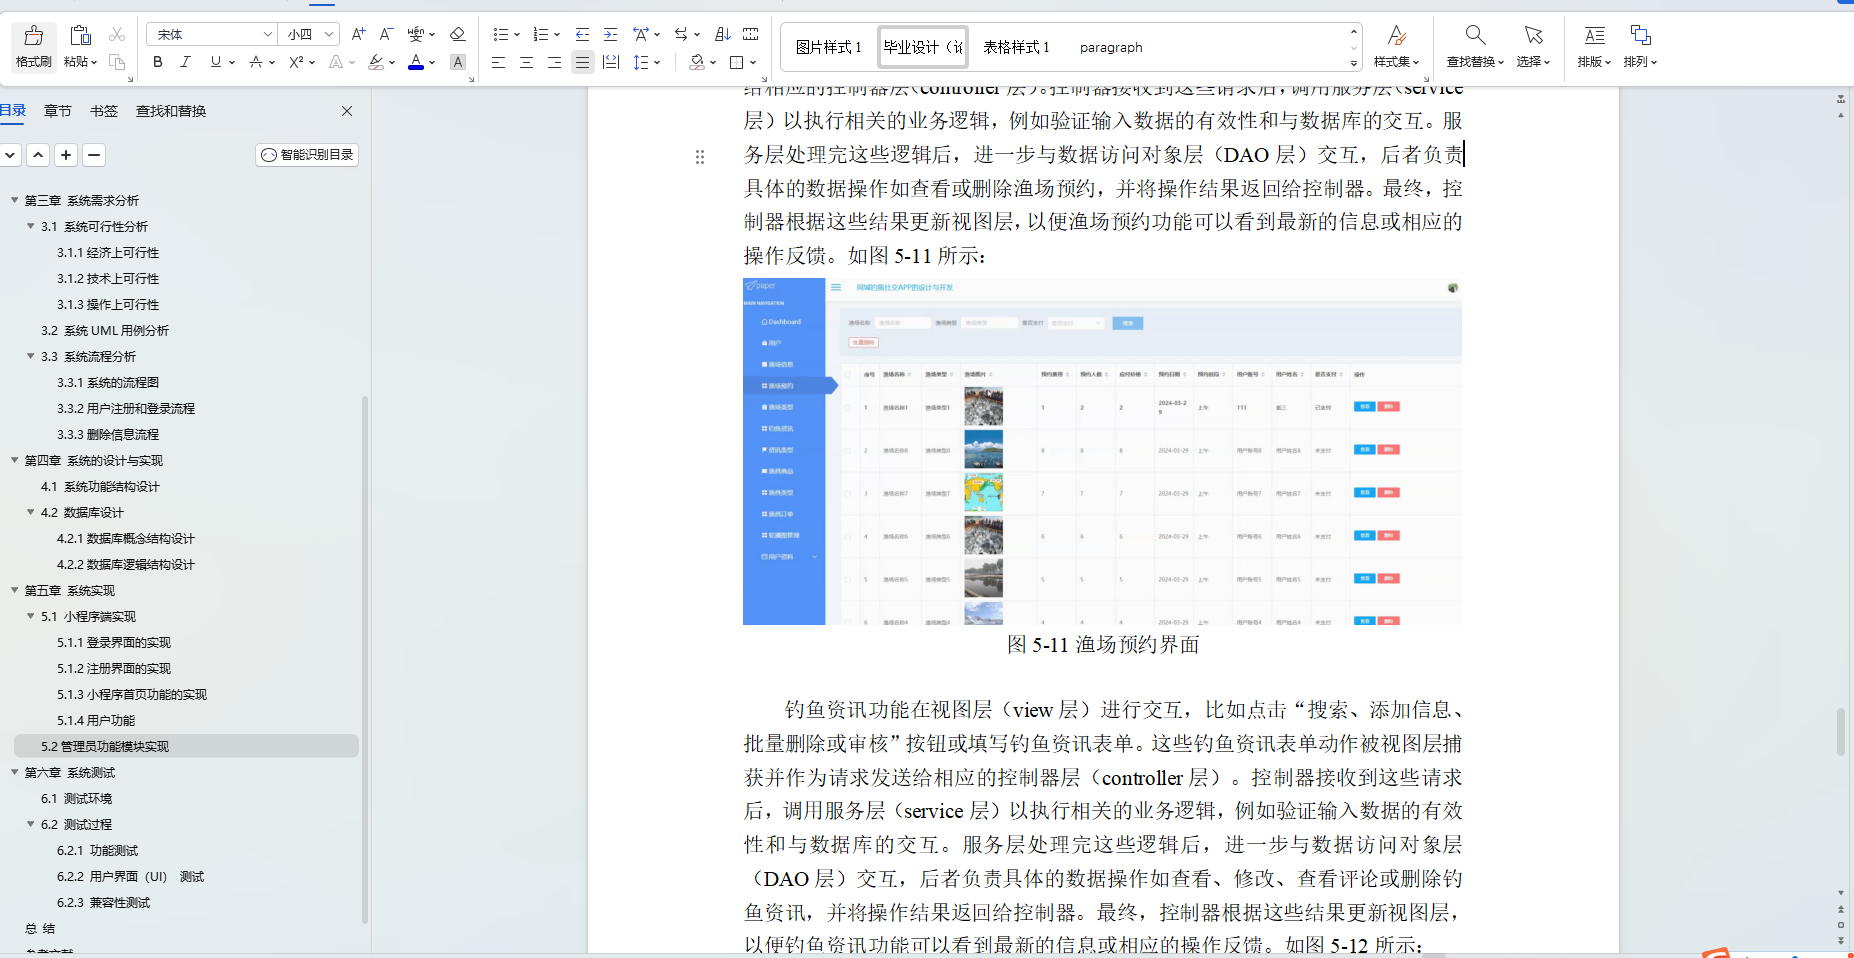Viewport: 1854px width, 958px height.
Task: Click the highlight pen icon
Action: point(378,62)
